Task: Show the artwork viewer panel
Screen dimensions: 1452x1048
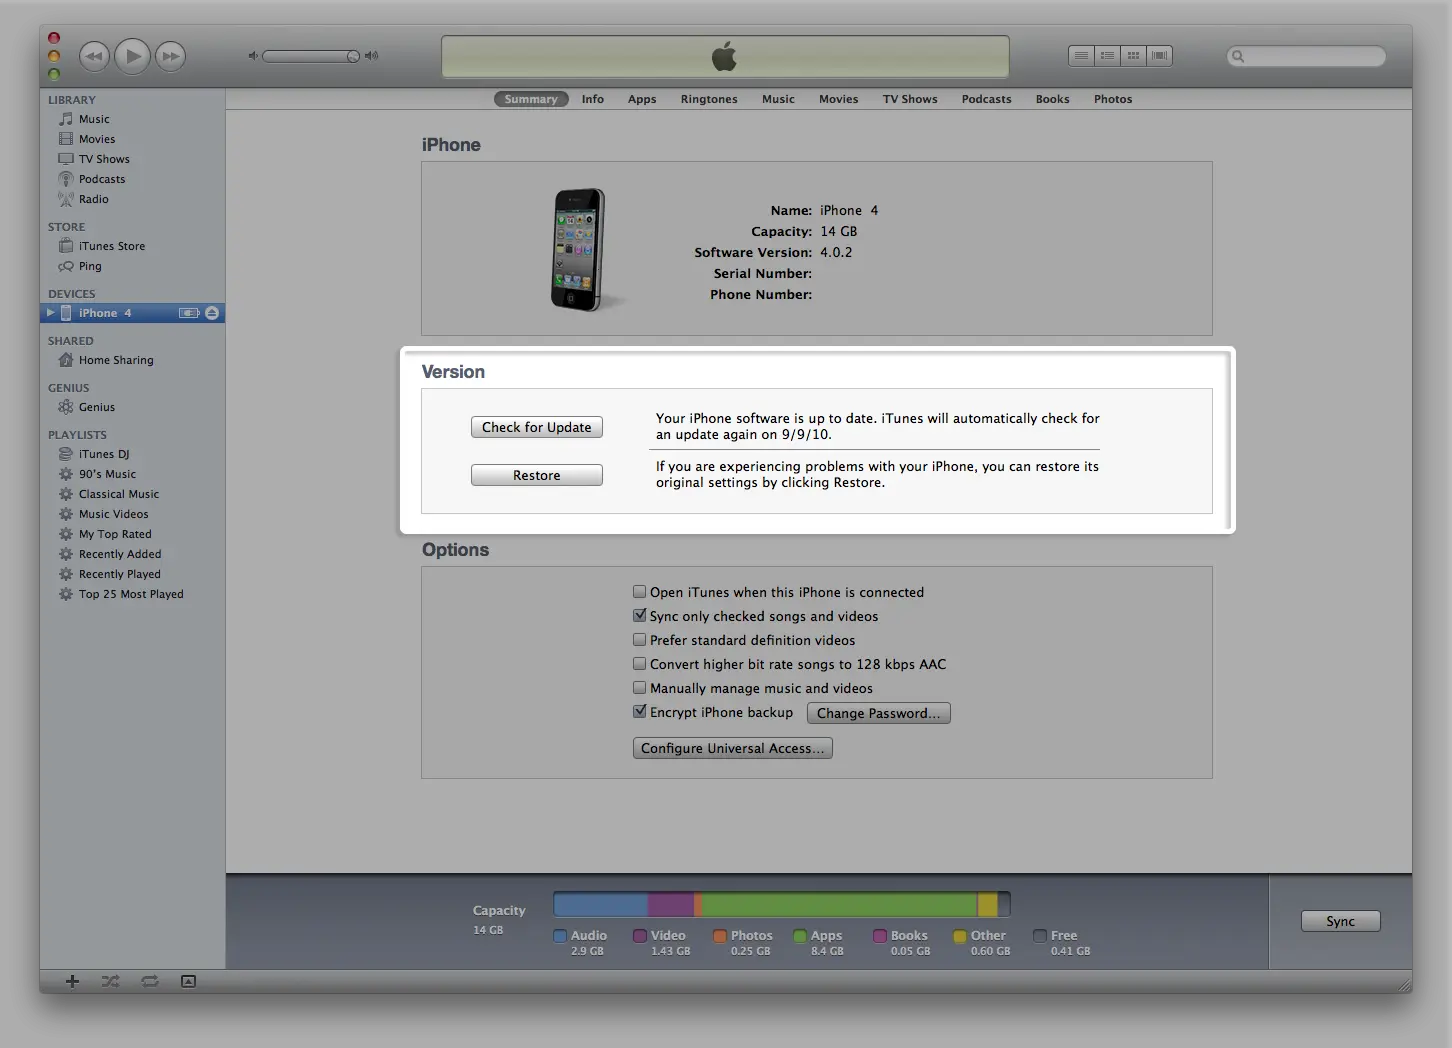Action: (188, 981)
